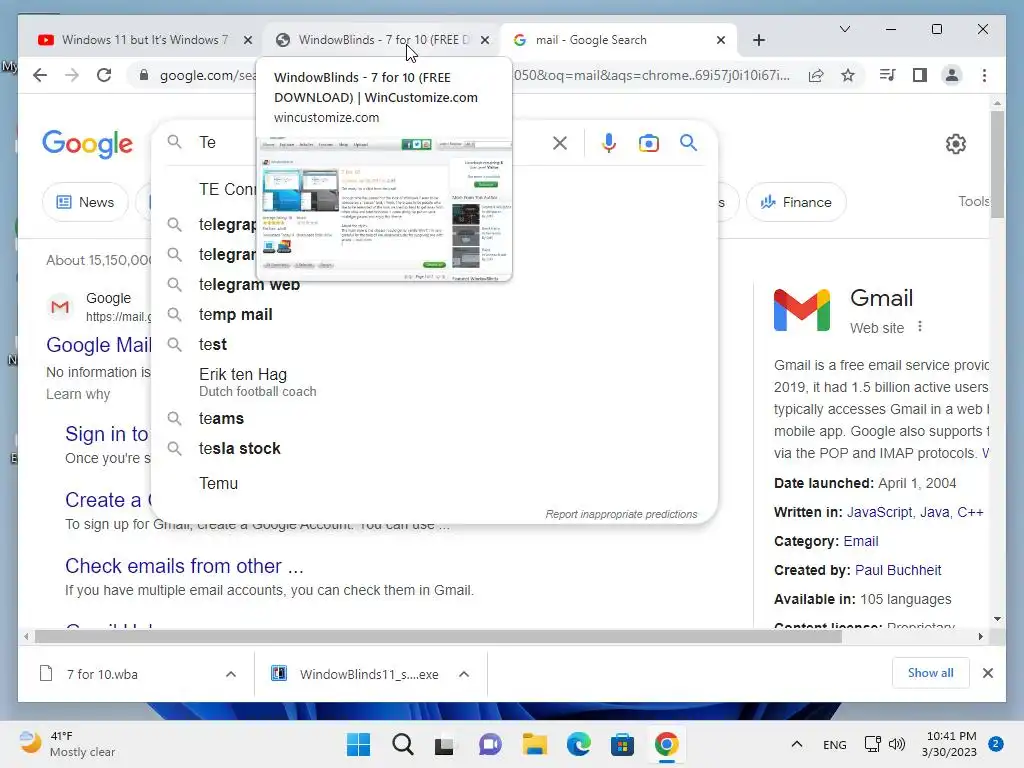Click the horizontal page scrollbar

click(x=438, y=636)
